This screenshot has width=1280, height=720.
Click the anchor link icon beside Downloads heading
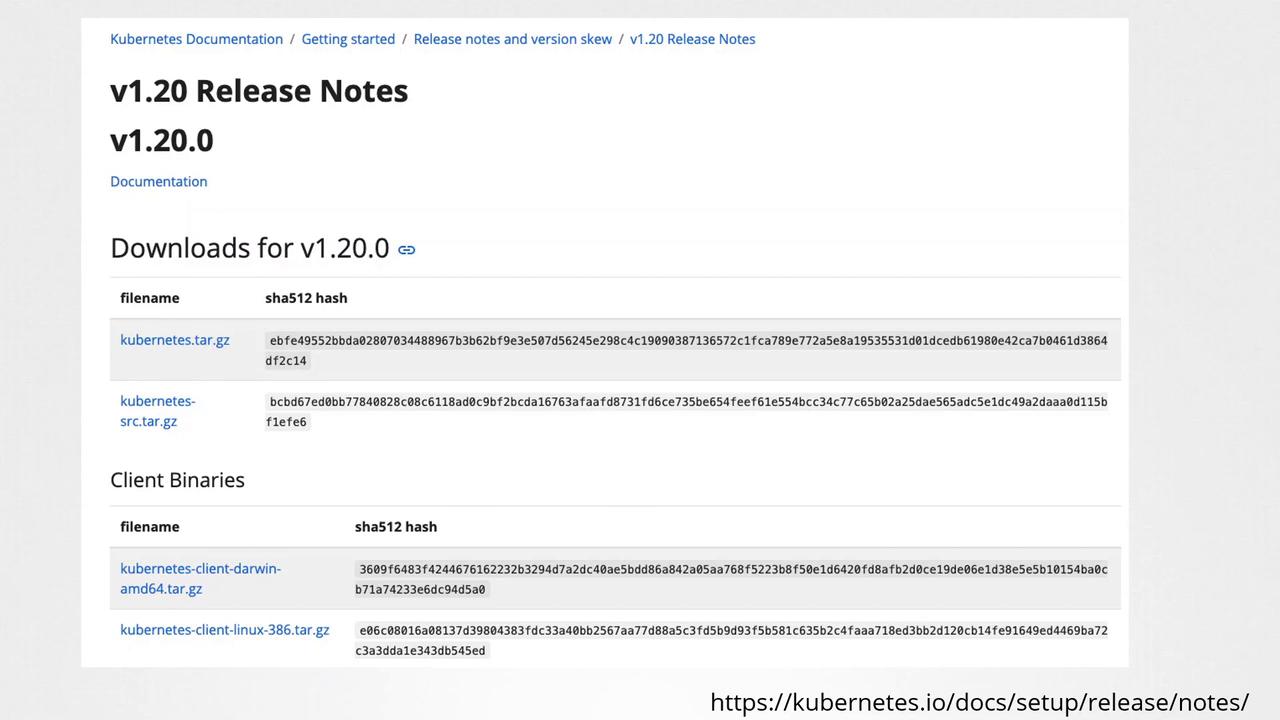coord(406,250)
